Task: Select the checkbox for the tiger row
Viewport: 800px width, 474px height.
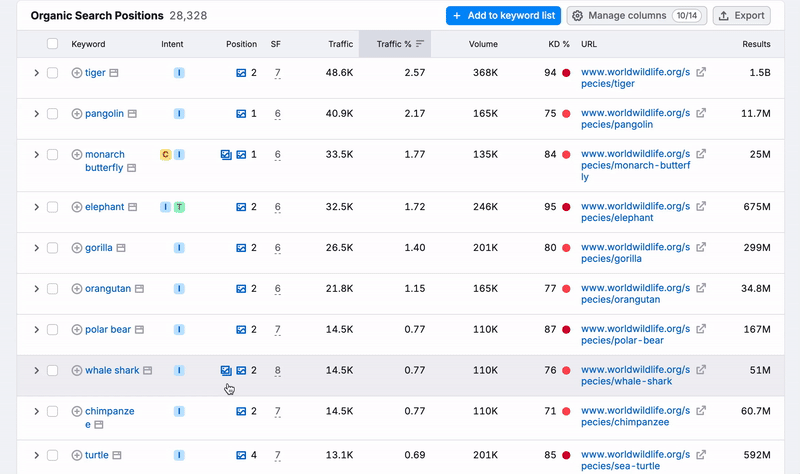Action: (53, 73)
